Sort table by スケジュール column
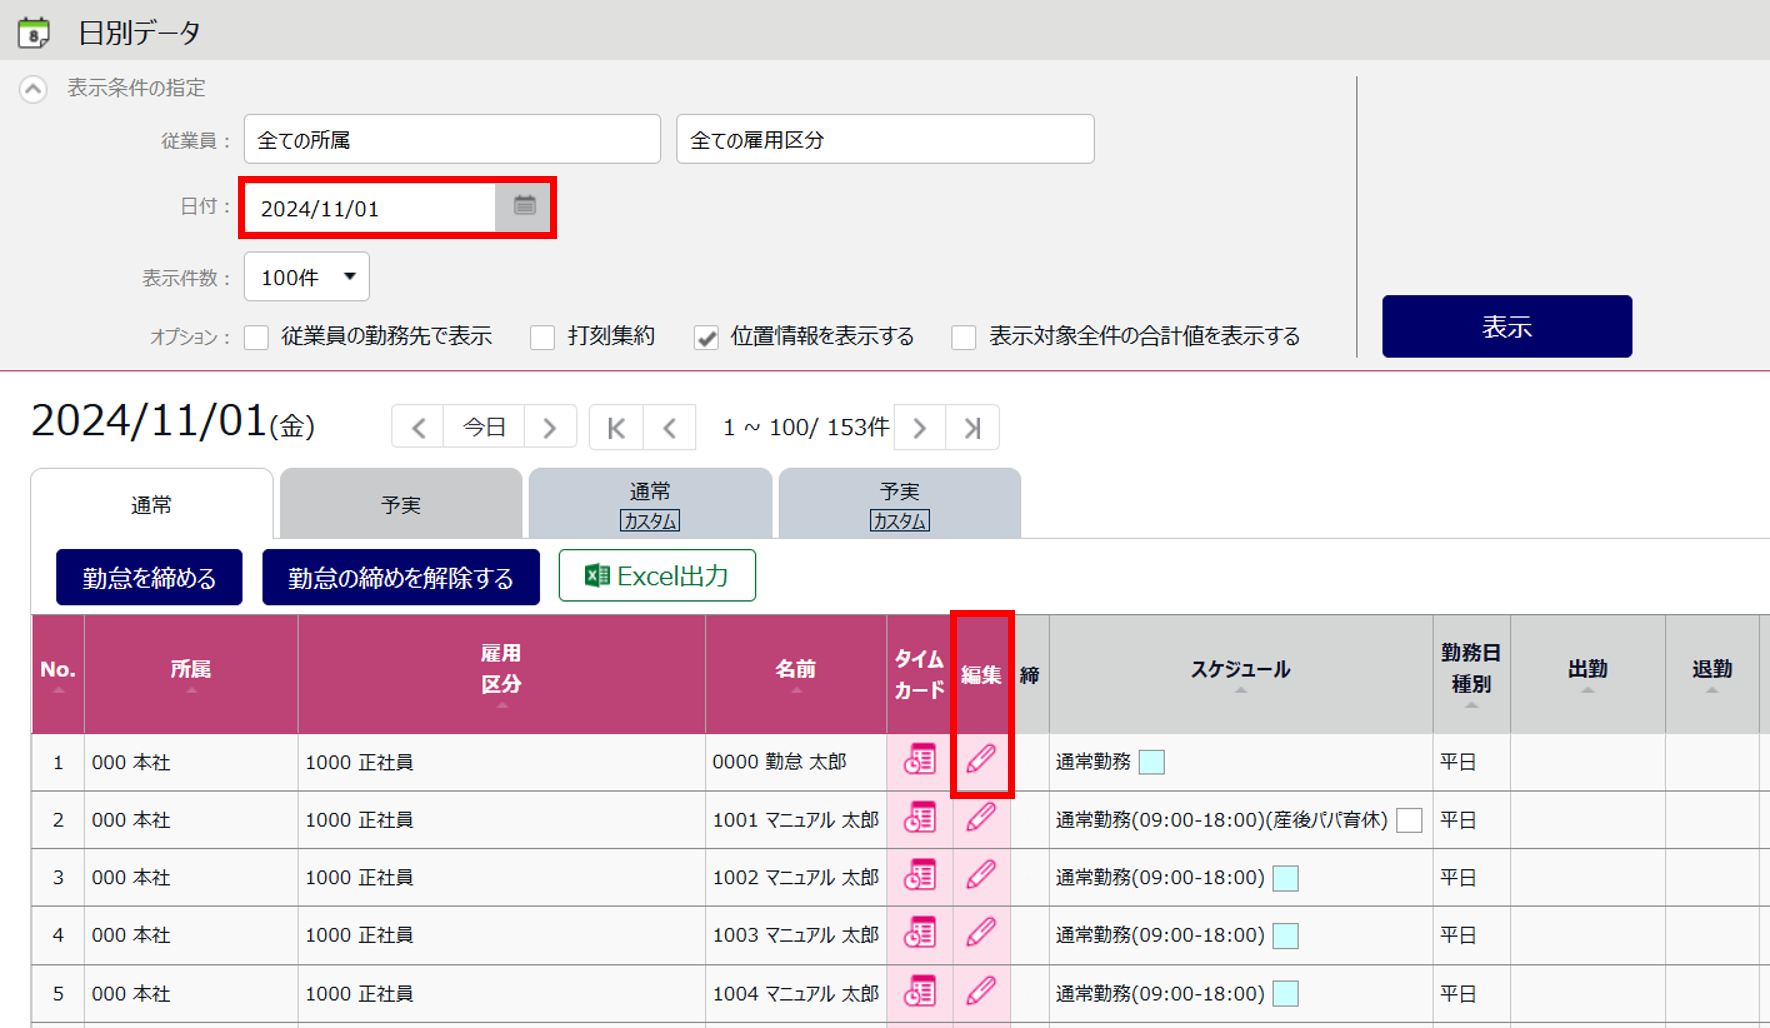Viewport: 1770px width, 1028px height. click(1240, 674)
